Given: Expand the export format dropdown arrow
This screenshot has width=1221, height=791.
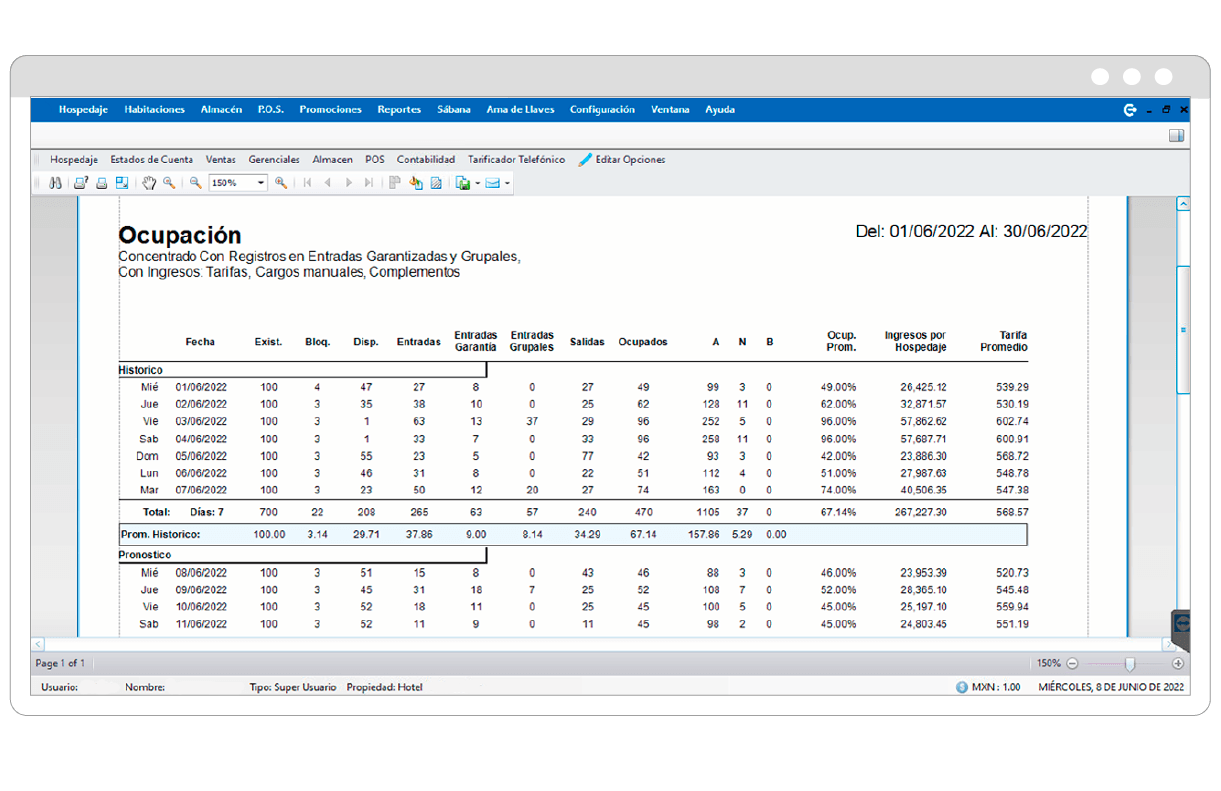Looking at the screenshot, I should (x=477, y=183).
